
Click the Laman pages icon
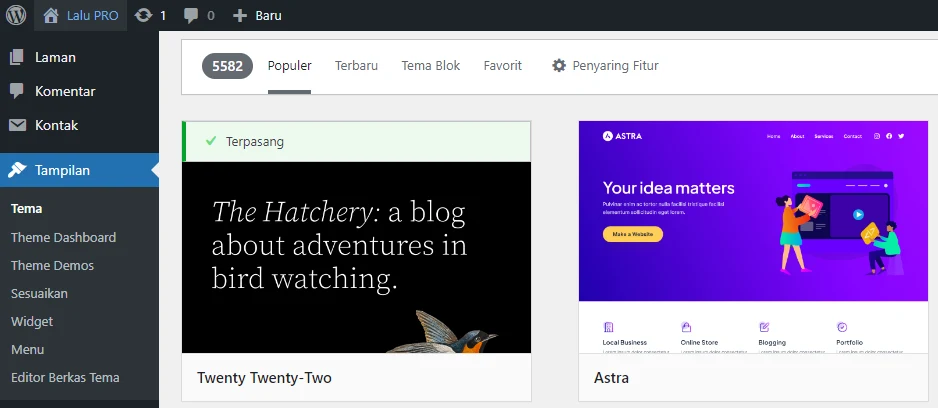pyautogui.click(x=17, y=57)
